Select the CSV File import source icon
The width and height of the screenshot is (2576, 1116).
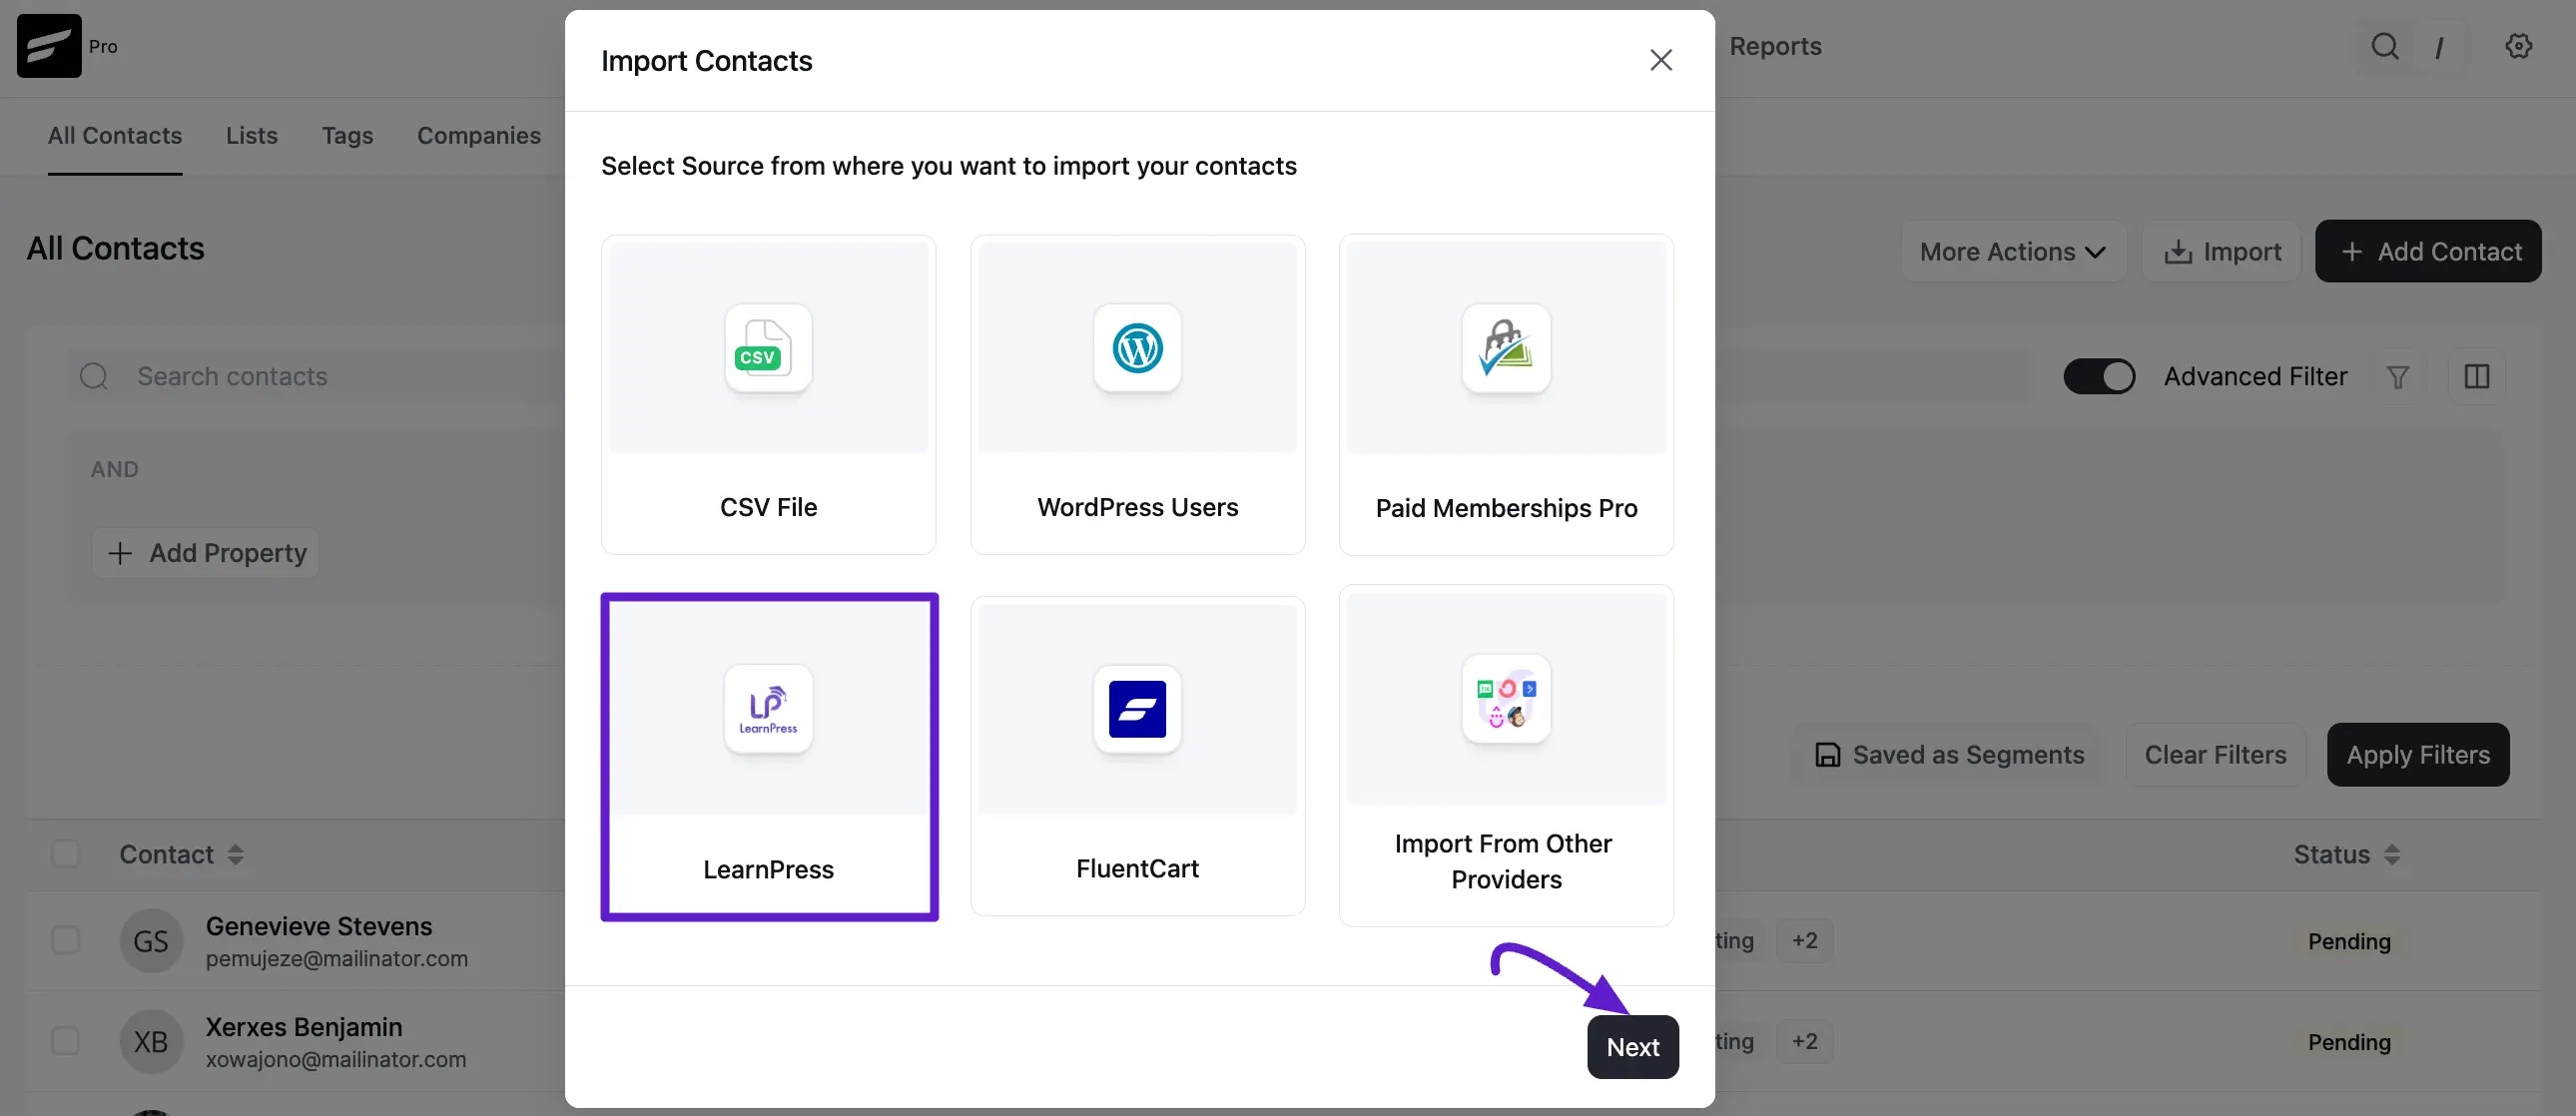pyautogui.click(x=768, y=347)
